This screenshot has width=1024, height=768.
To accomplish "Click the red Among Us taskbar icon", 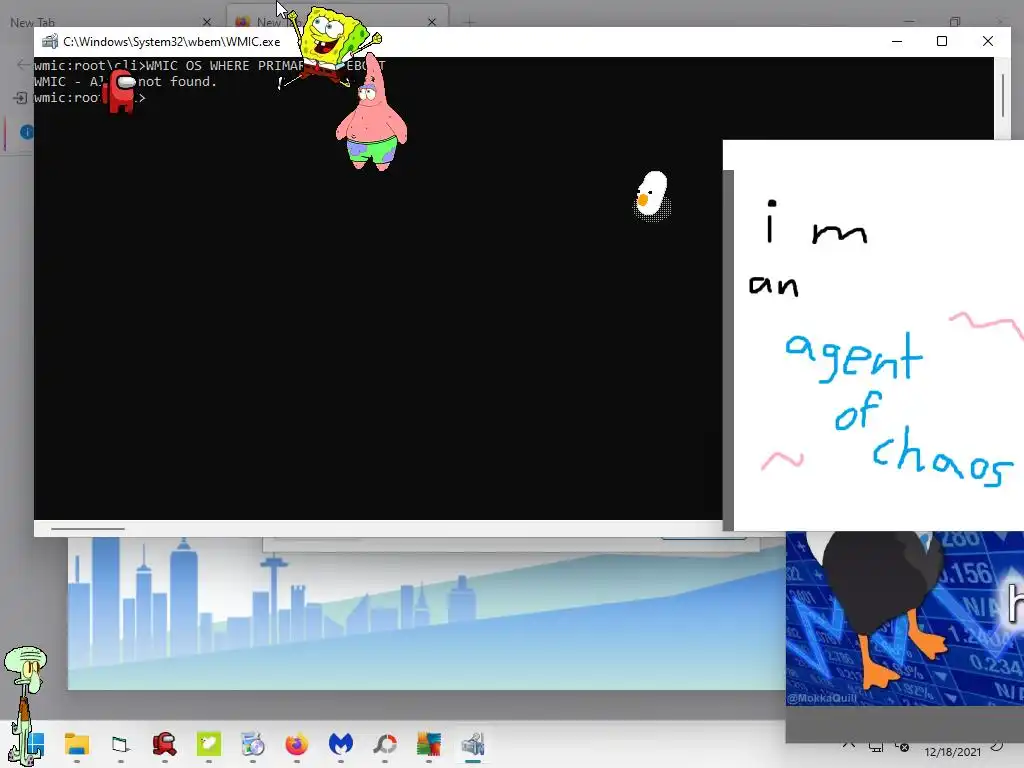I will (164, 744).
